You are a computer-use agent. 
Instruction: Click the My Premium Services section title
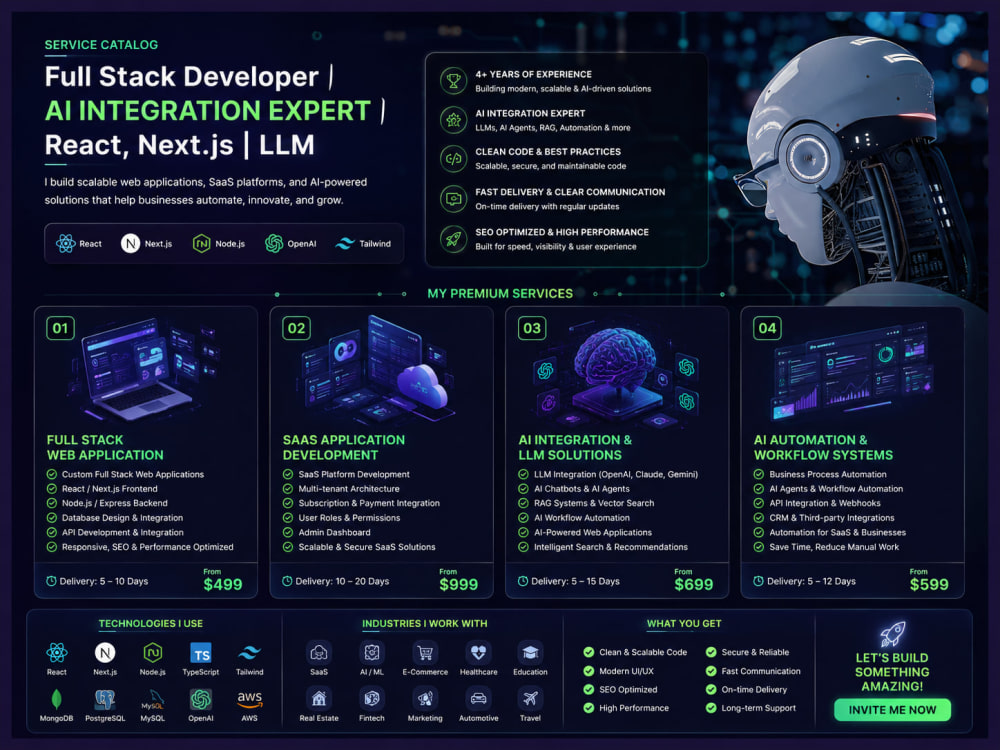pos(500,293)
